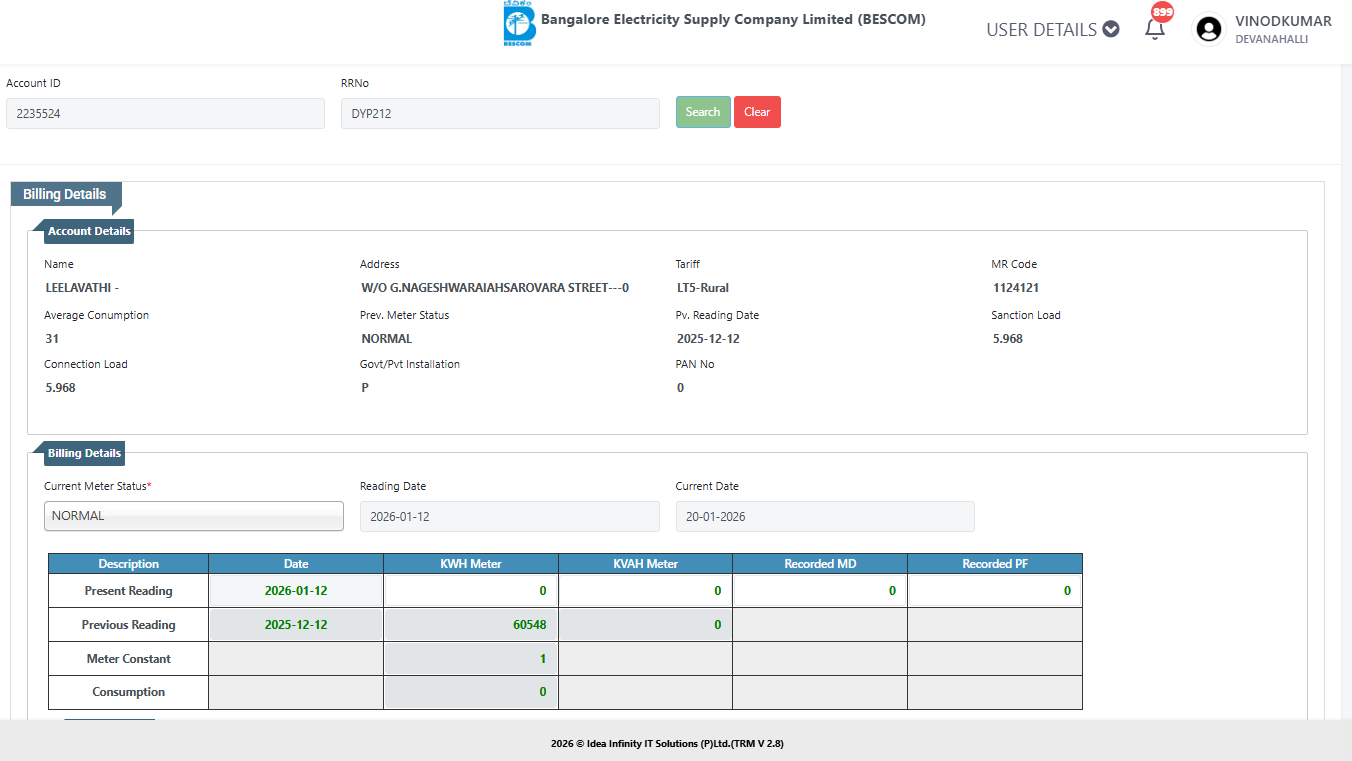Click the RRNo input field
The width and height of the screenshot is (1352, 761).
pyautogui.click(x=500, y=113)
